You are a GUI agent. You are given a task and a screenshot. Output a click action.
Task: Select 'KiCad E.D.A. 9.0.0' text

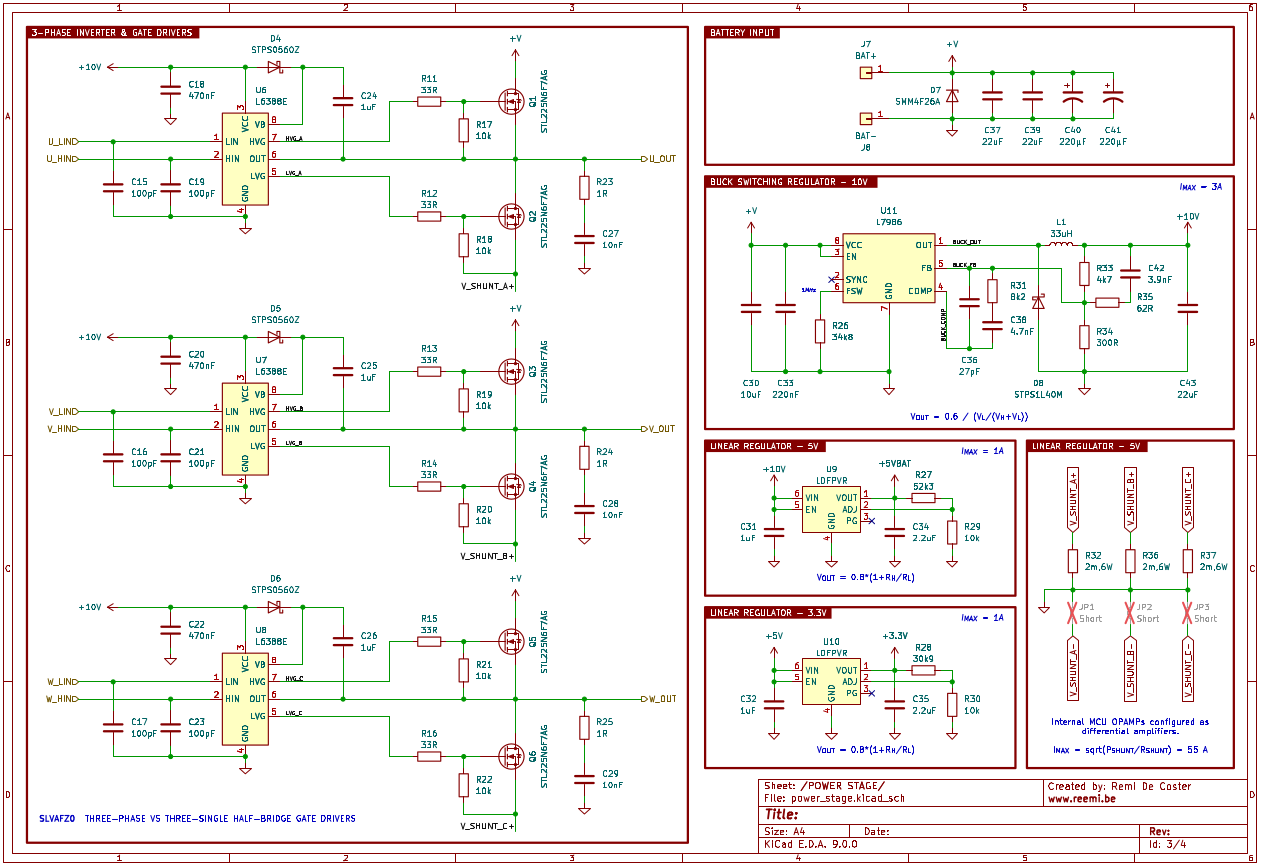click(810, 844)
